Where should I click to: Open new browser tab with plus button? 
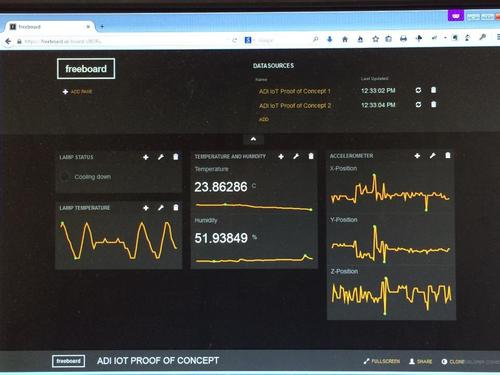(x=102, y=26)
